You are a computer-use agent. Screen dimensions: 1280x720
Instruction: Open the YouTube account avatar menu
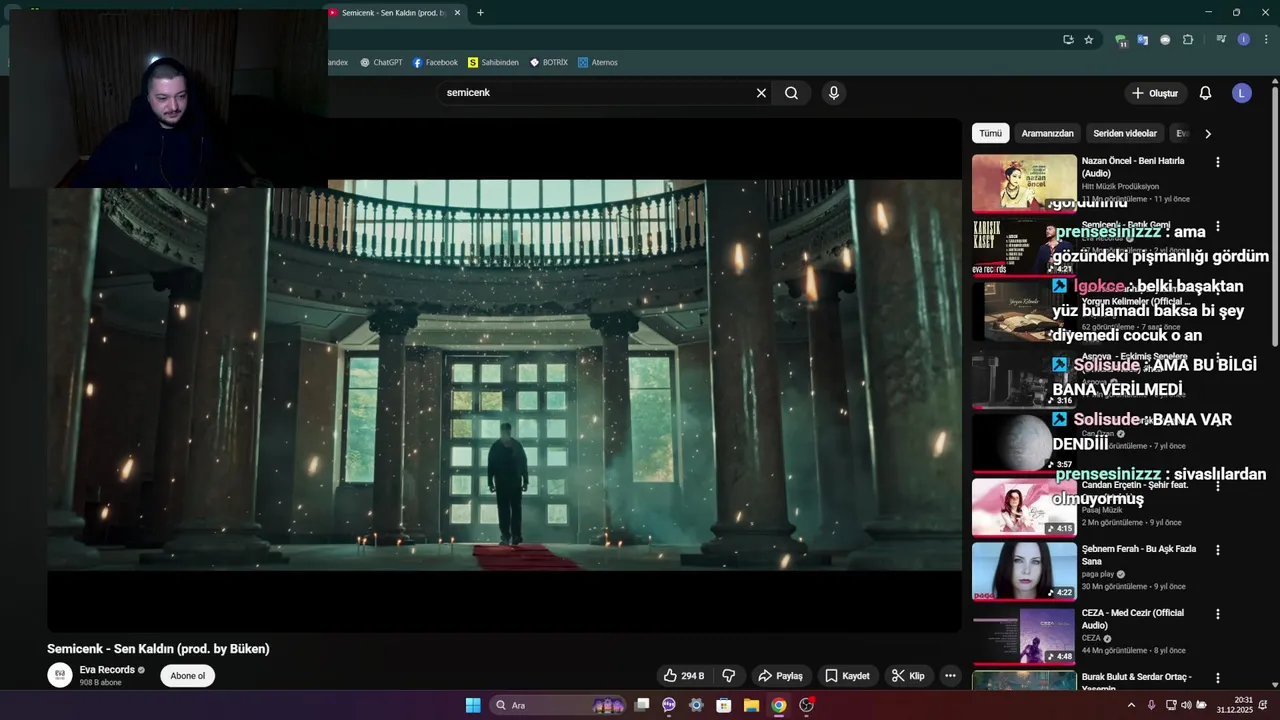click(x=1242, y=93)
